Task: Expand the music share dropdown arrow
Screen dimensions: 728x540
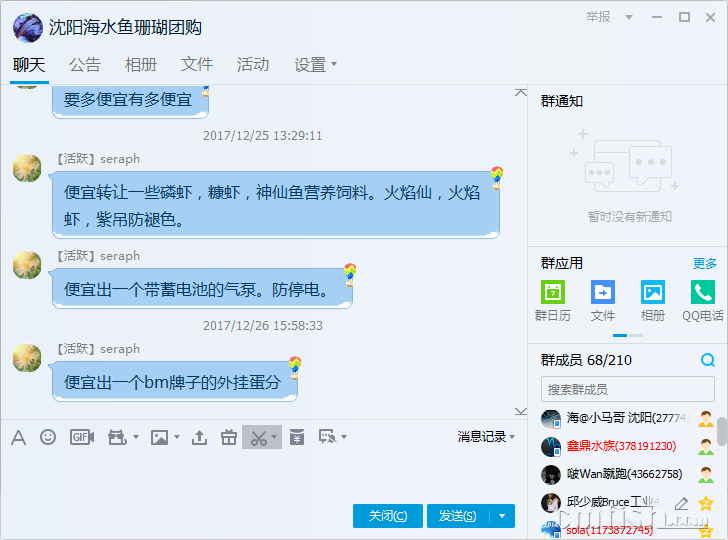Action: pos(136,437)
